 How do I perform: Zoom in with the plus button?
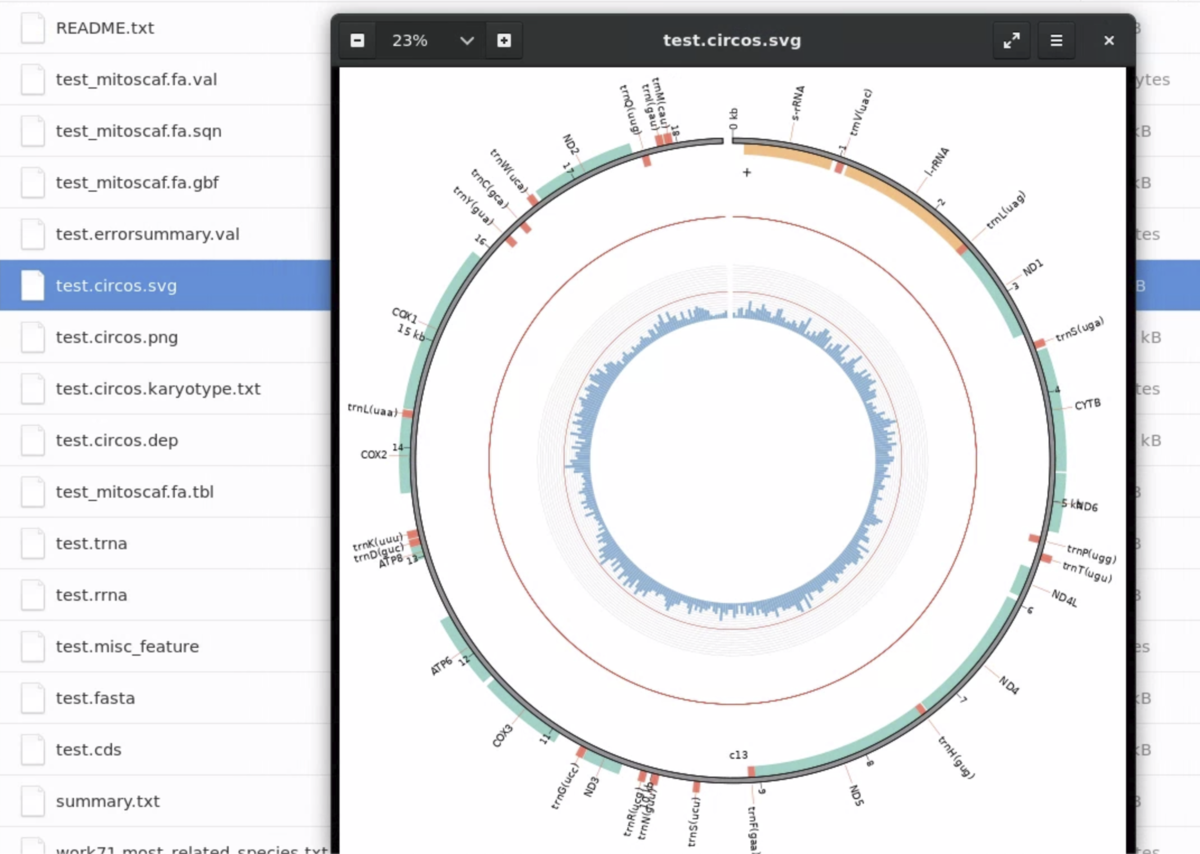coord(504,41)
